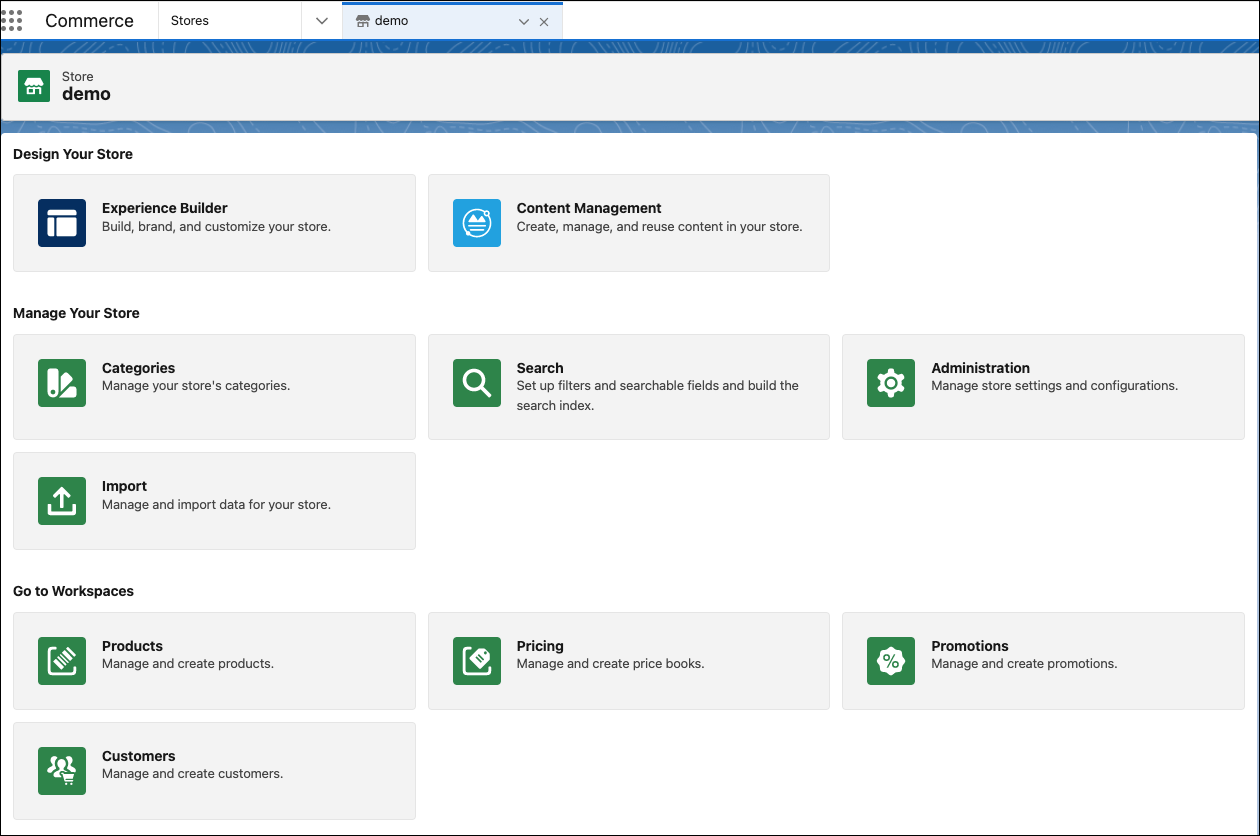Click 'Manage and create products.' text

coord(188,663)
